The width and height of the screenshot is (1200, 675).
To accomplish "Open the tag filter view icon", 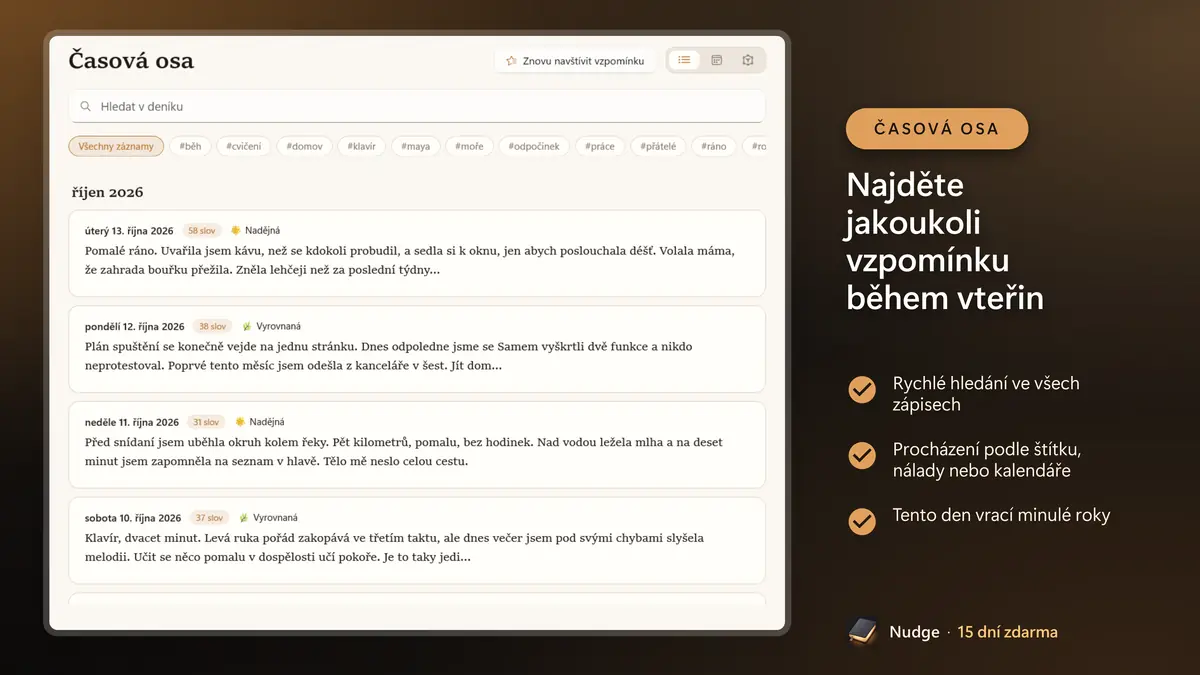I will point(748,60).
